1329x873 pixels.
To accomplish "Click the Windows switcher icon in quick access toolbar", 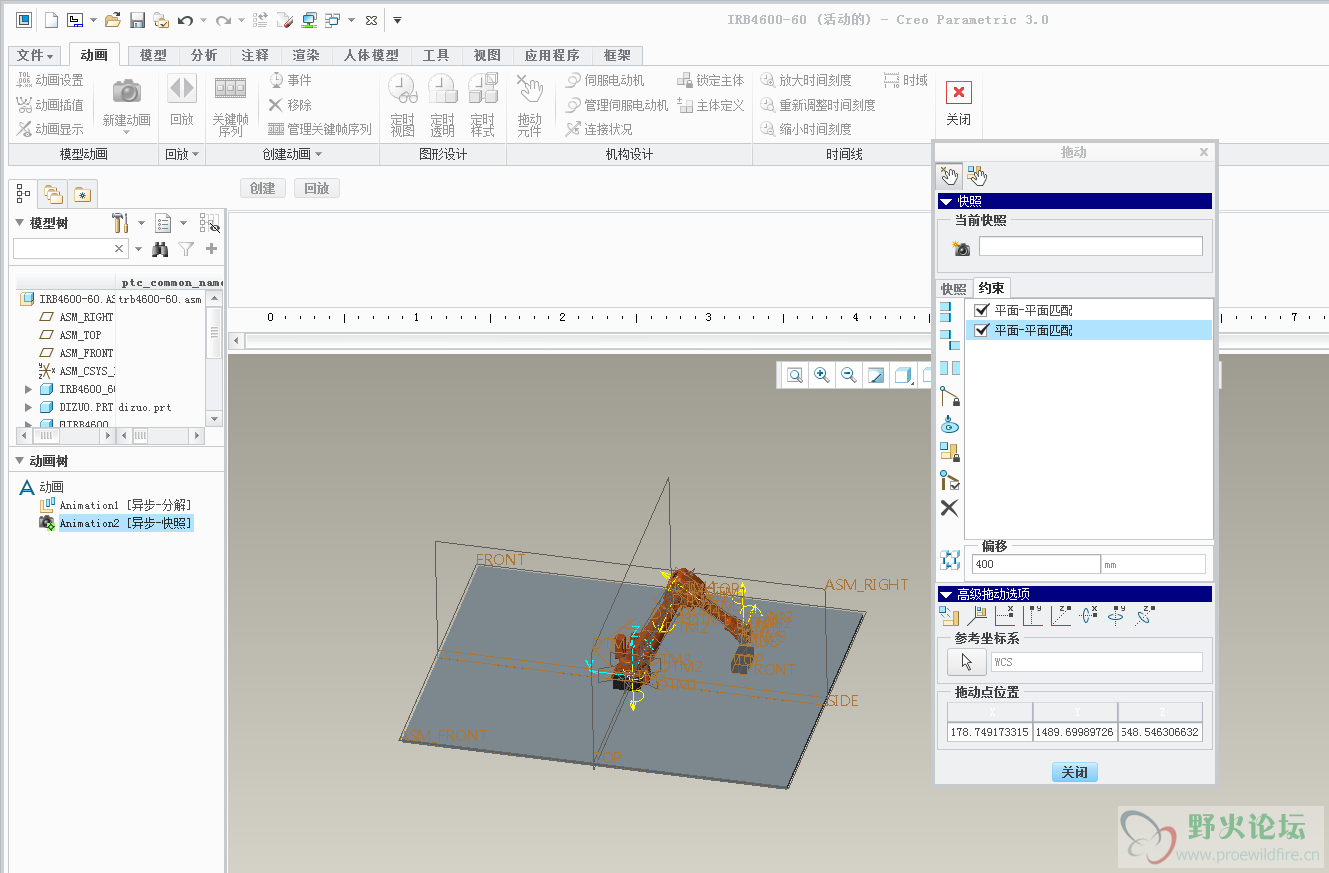I will (x=332, y=19).
